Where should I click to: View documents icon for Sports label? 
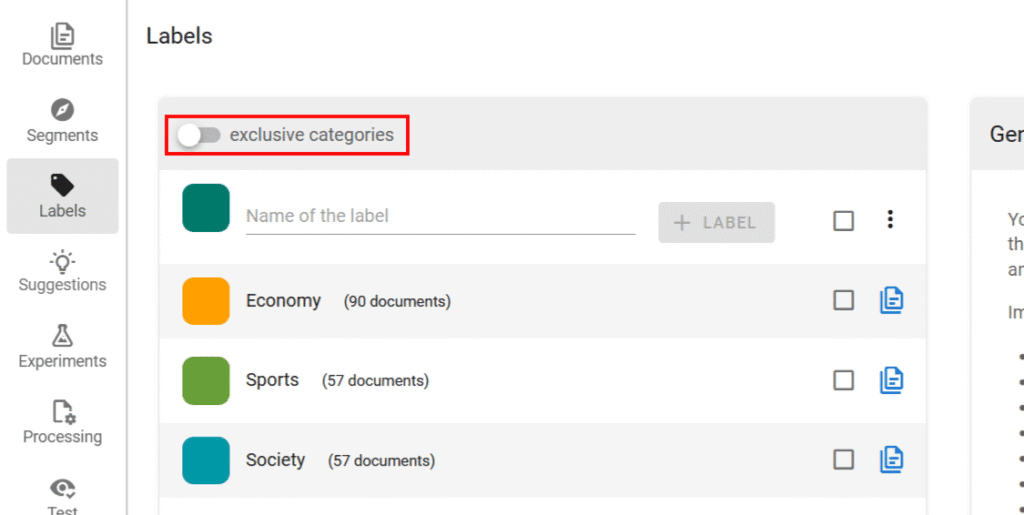[891, 380]
